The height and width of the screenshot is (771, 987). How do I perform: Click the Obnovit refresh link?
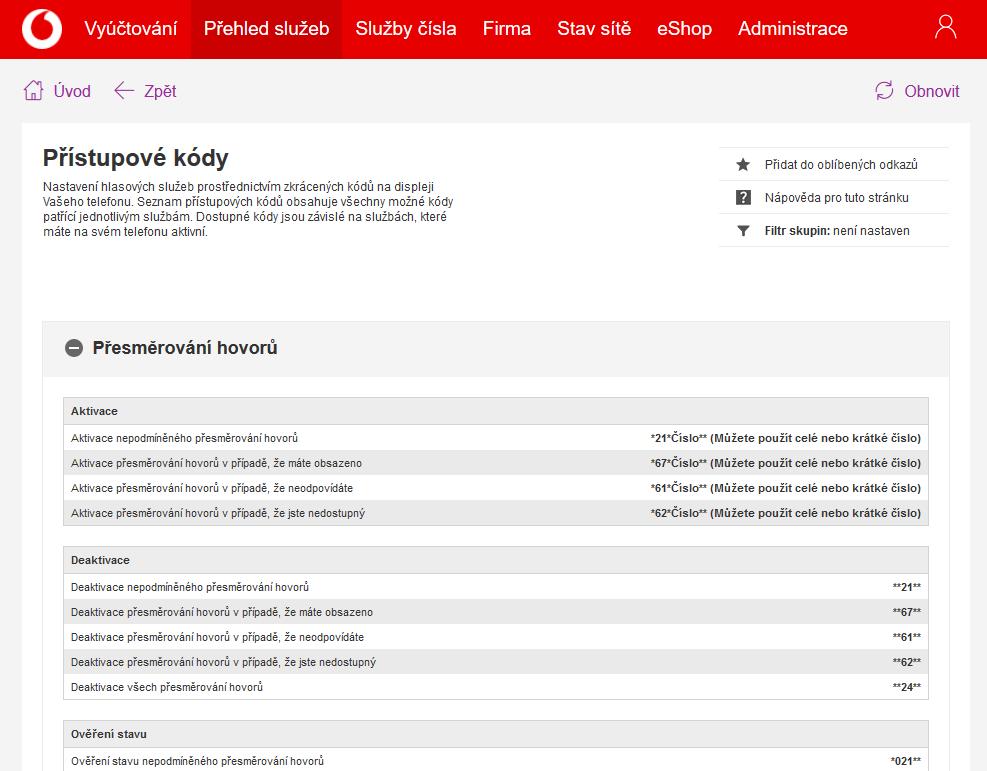932,91
